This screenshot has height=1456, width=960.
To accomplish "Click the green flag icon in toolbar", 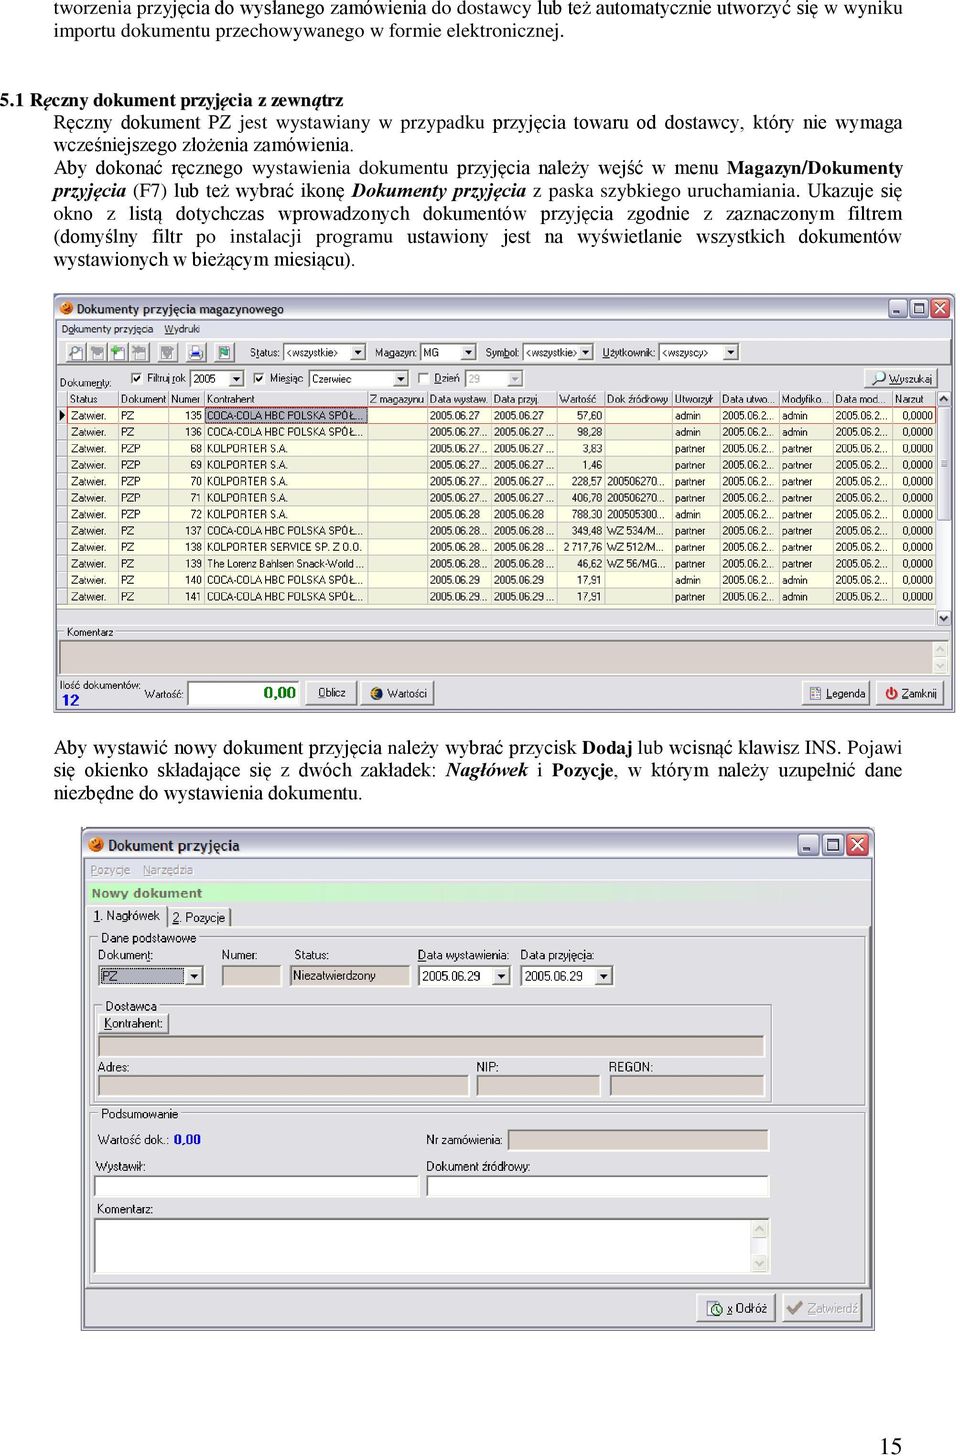I will [x=224, y=352].
